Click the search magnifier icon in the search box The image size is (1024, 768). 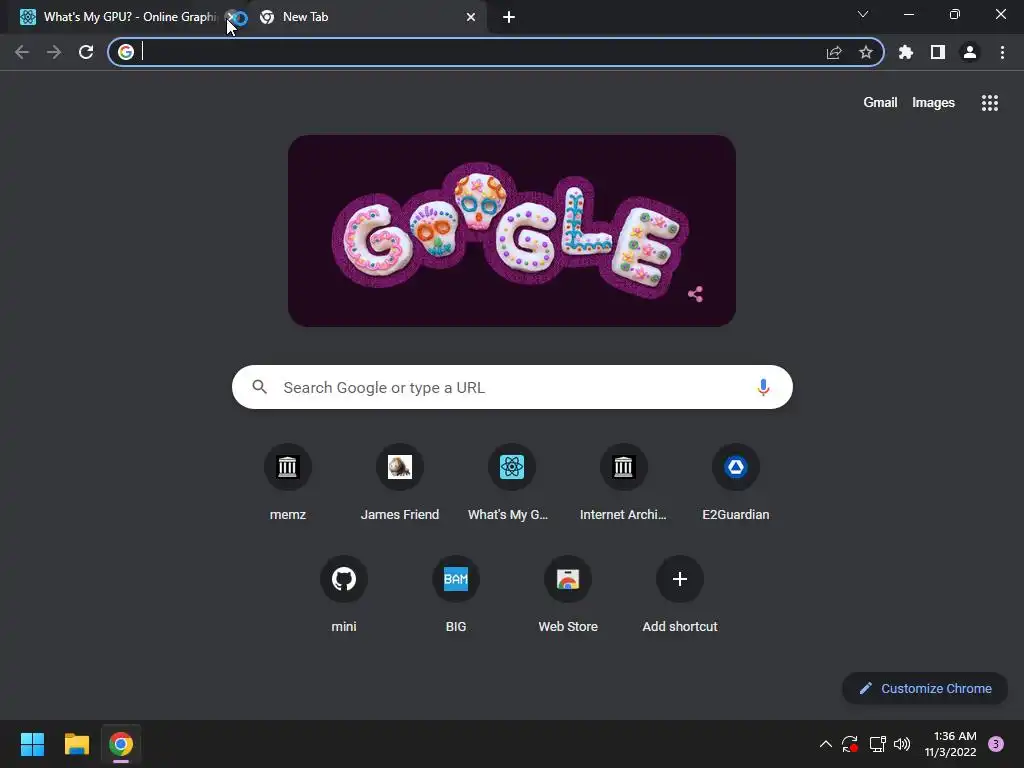pos(259,387)
